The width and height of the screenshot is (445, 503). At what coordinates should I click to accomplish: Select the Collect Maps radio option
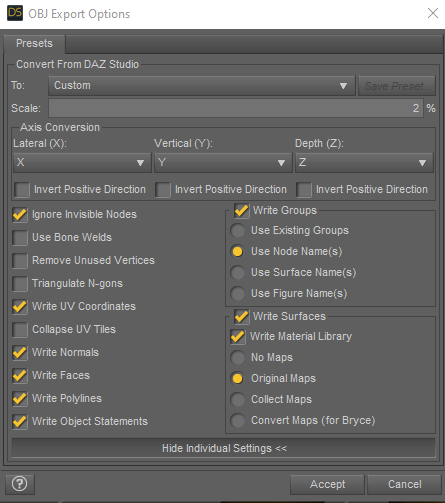[x=237, y=399]
